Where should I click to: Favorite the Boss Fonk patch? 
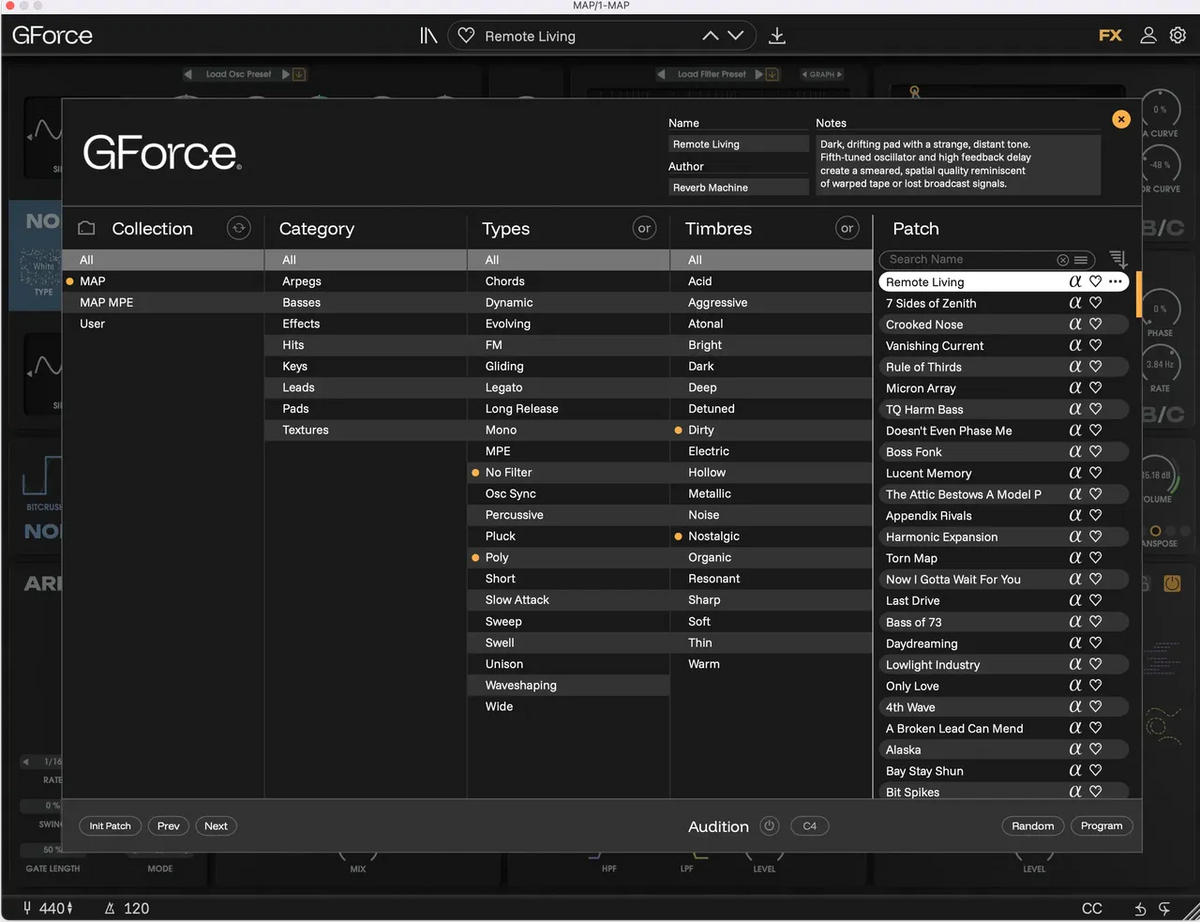pos(1095,452)
